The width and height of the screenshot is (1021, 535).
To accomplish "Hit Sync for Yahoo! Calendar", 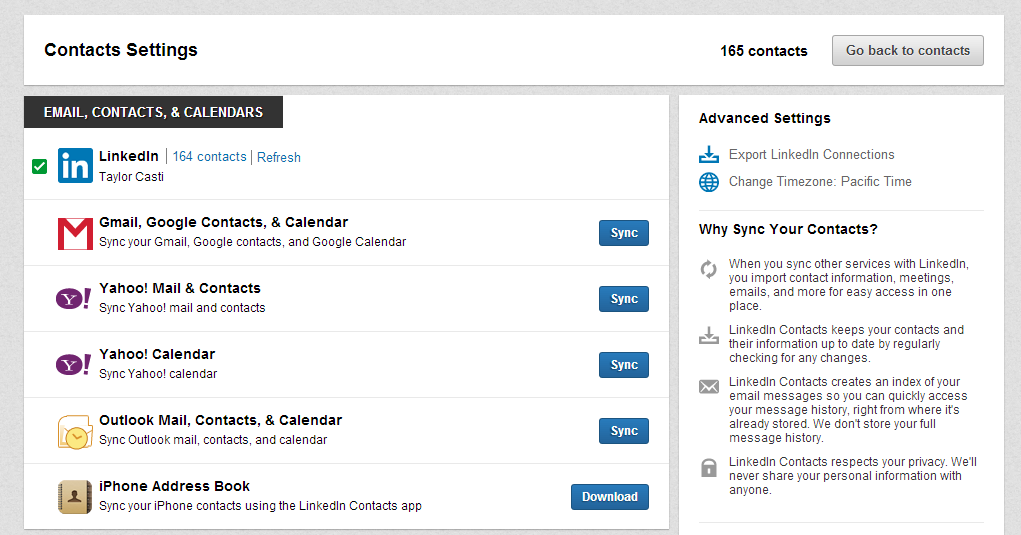I will click(624, 365).
